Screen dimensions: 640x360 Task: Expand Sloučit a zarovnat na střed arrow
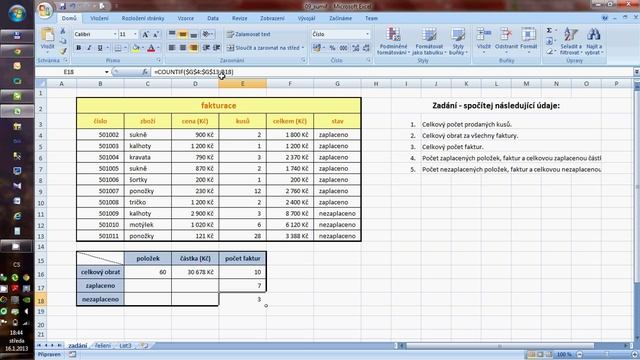point(303,48)
